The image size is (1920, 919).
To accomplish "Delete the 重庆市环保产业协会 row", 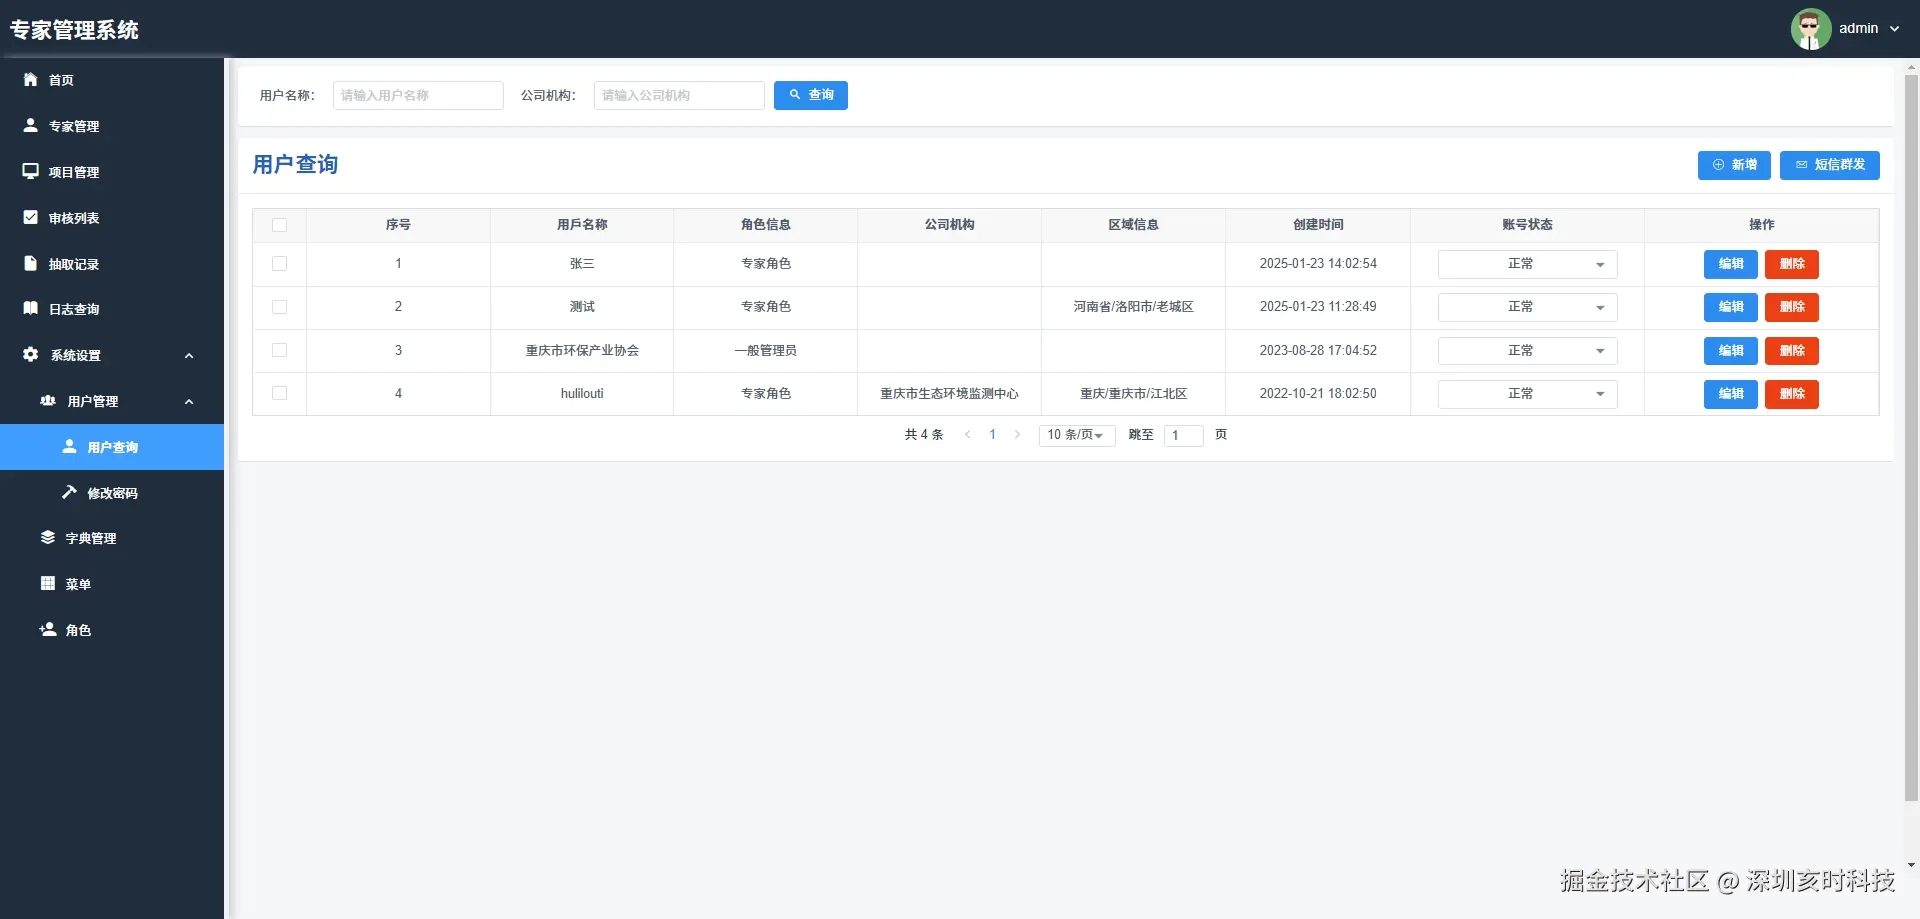I will pyautogui.click(x=1792, y=351).
